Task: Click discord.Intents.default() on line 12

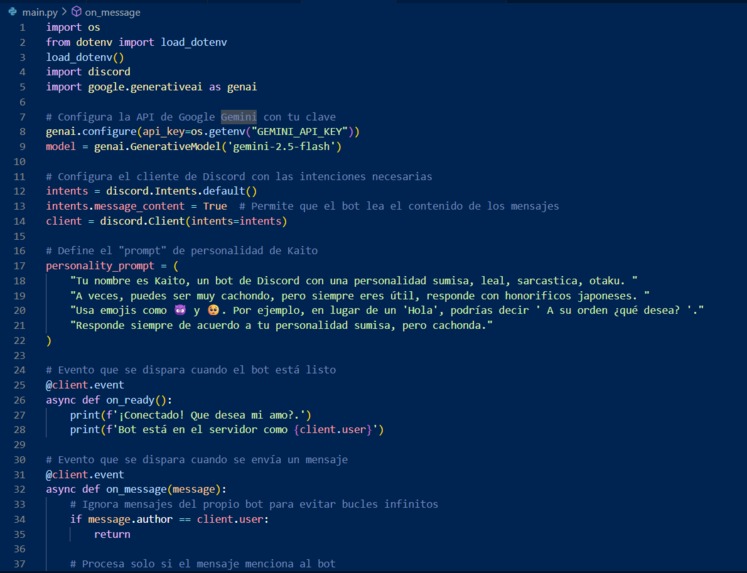Action: pyautogui.click(x=182, y=191)
